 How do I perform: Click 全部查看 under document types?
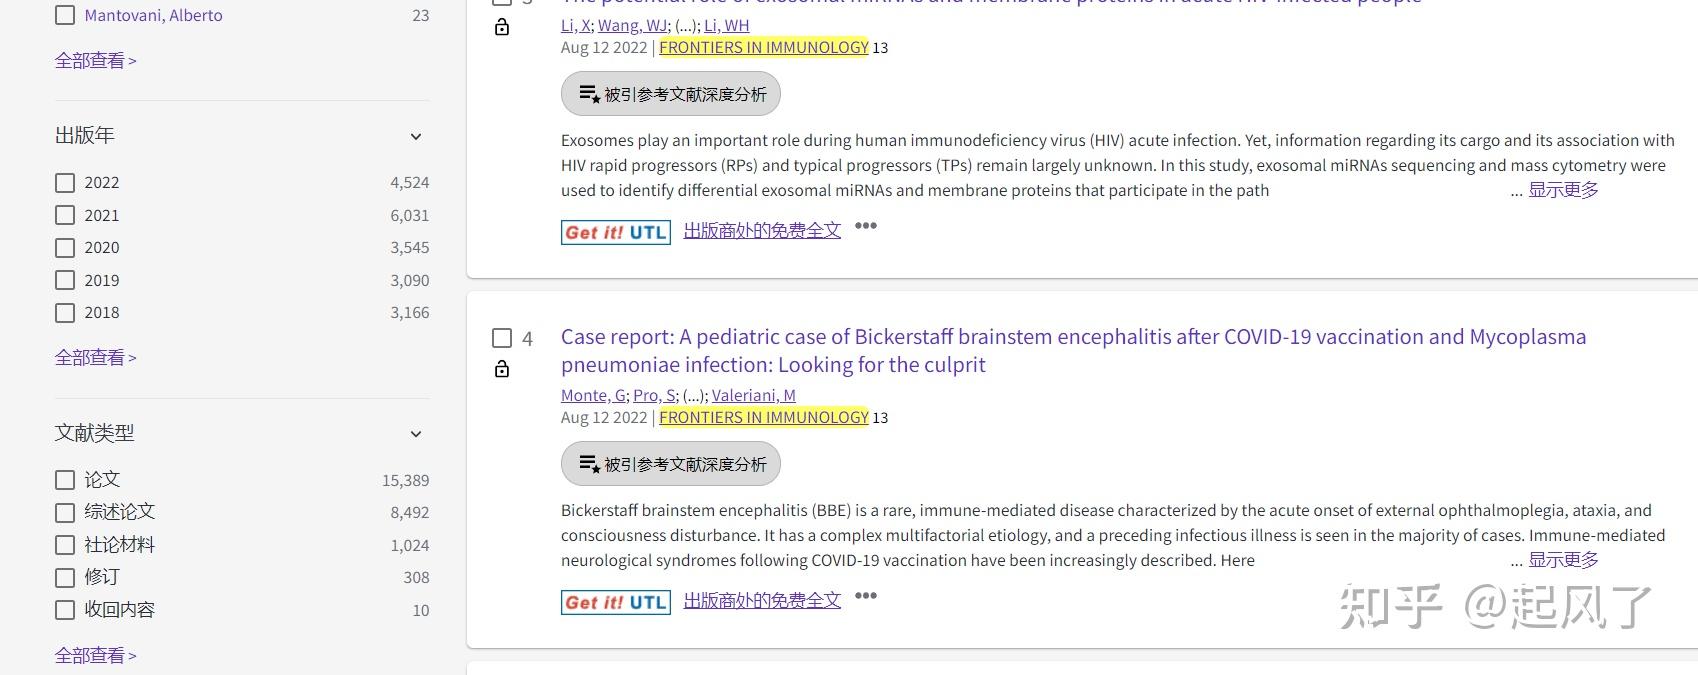(x=95, y=655)
